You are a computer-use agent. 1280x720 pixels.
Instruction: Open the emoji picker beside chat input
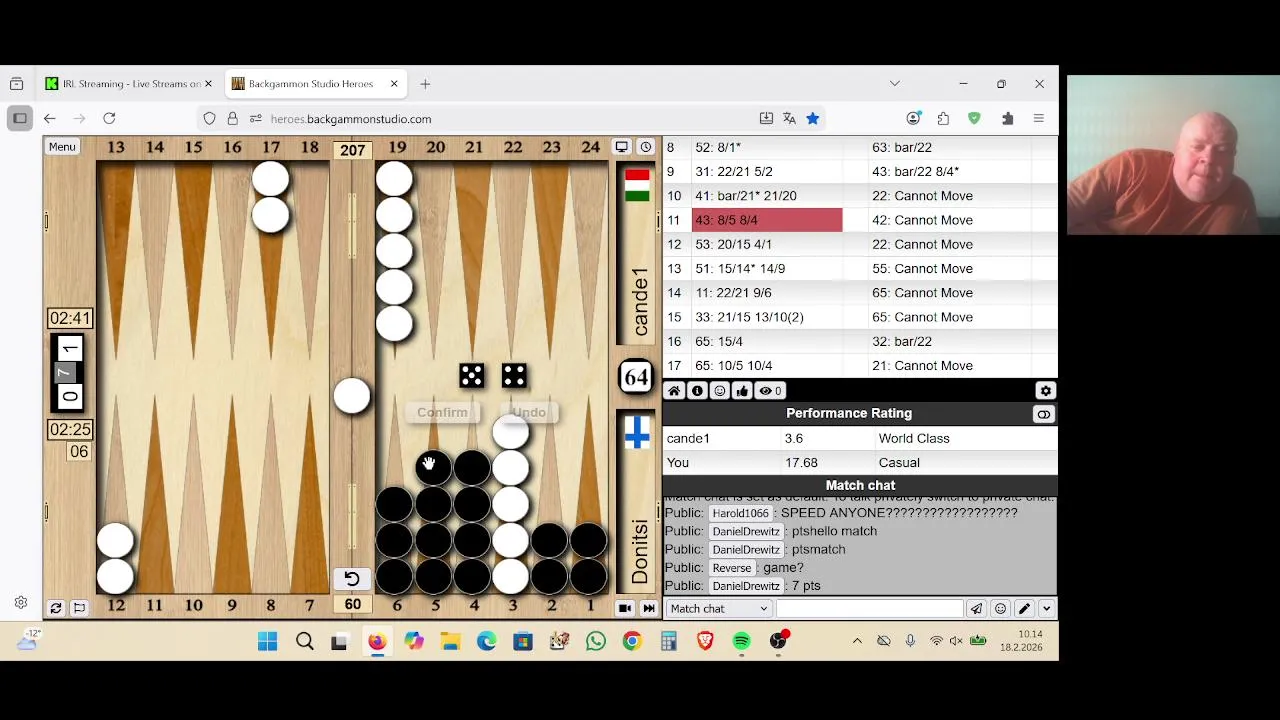click(1000, 608)
